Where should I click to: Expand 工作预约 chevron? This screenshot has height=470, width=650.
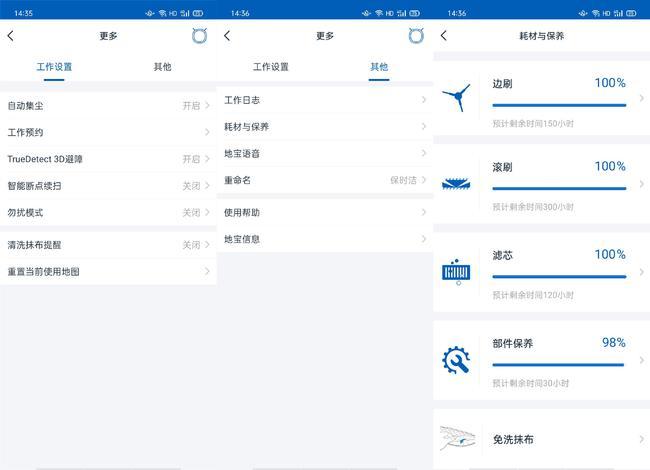click(207, 132)
